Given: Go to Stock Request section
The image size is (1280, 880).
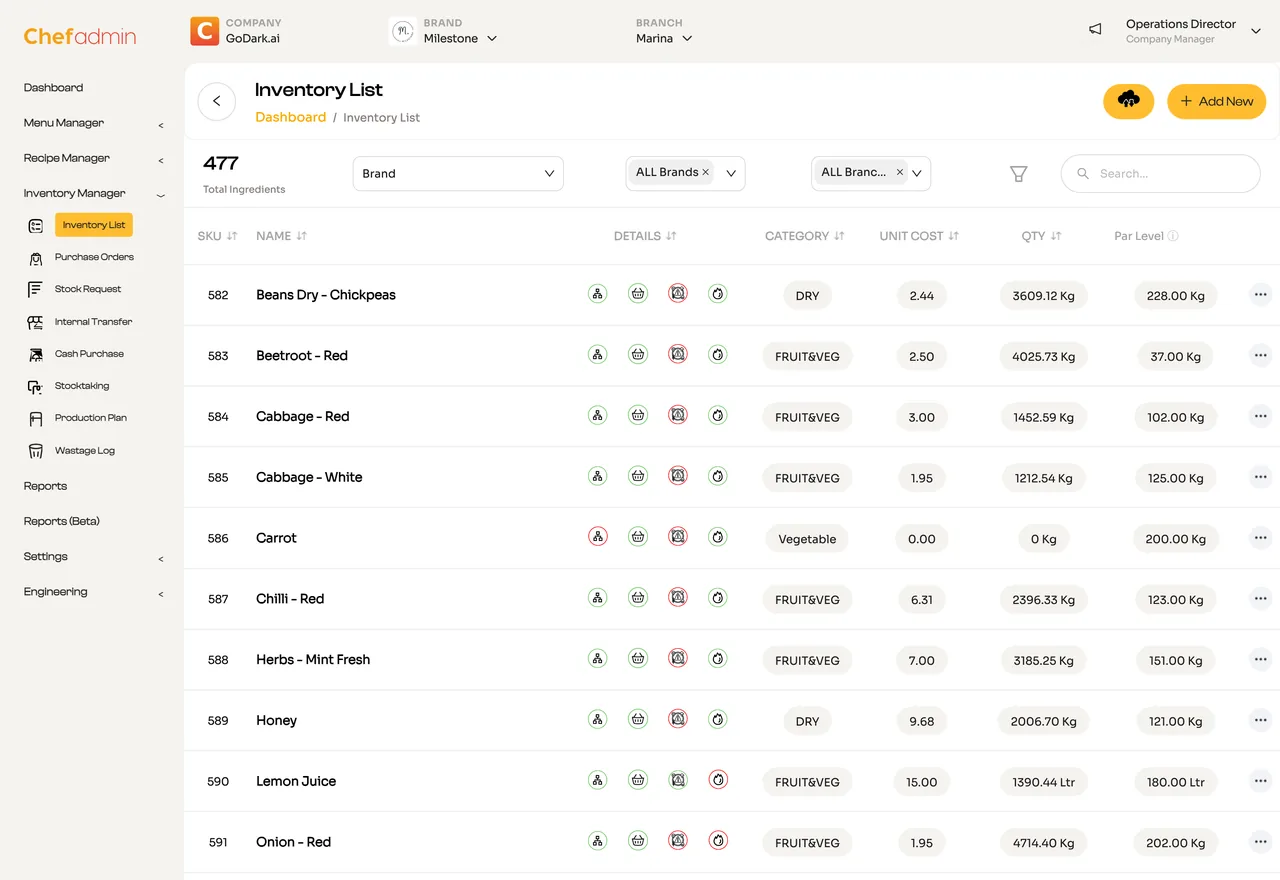Looking at the screenshot, I should click(88, 289).
